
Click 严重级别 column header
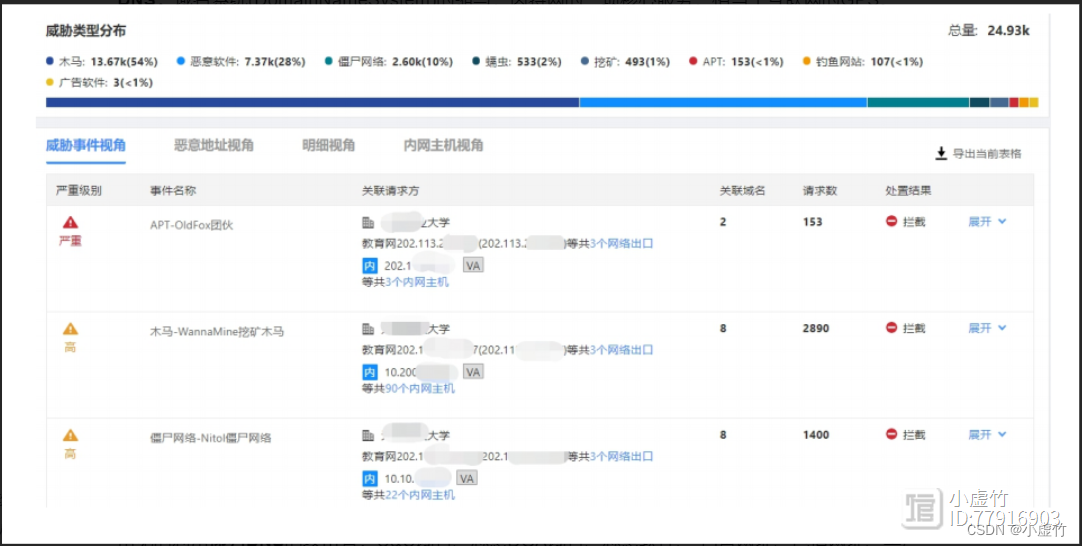(79, 191)
